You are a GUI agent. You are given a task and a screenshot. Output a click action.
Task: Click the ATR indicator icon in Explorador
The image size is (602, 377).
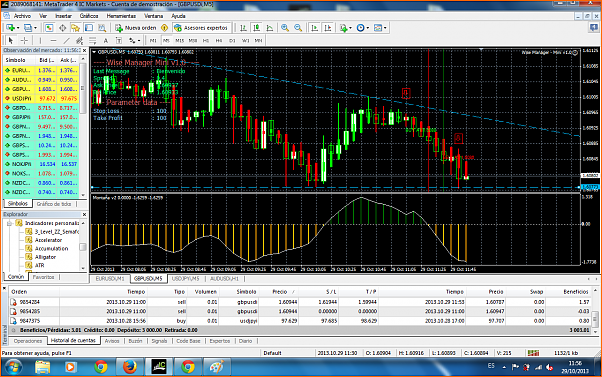(x=29, y=265)
